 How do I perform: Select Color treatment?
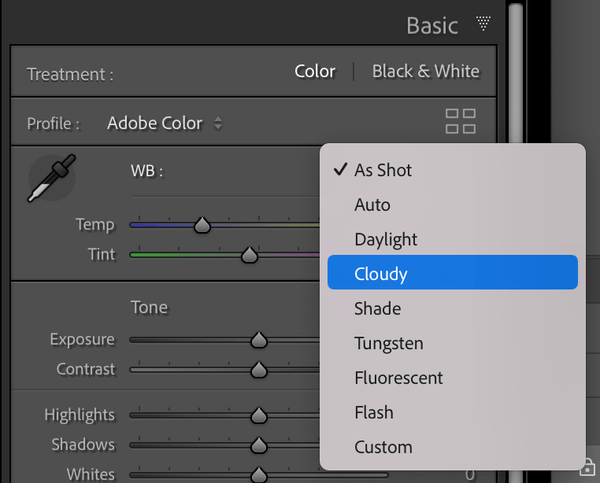pyautogui.click(x=315, y=71)
